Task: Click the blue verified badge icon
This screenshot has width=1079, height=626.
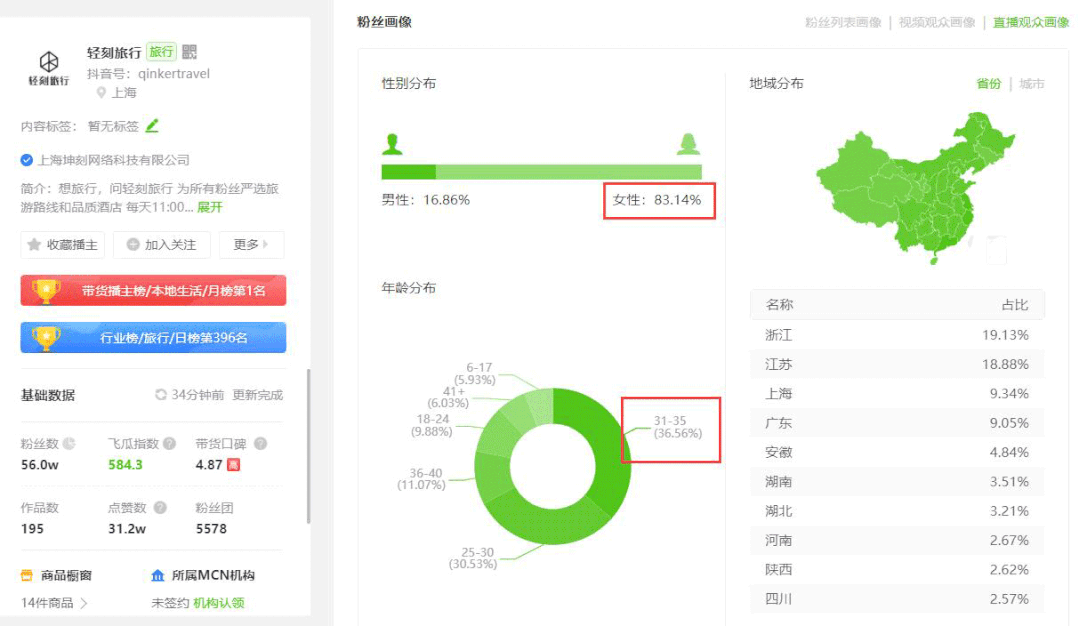Action: point(26,160)
